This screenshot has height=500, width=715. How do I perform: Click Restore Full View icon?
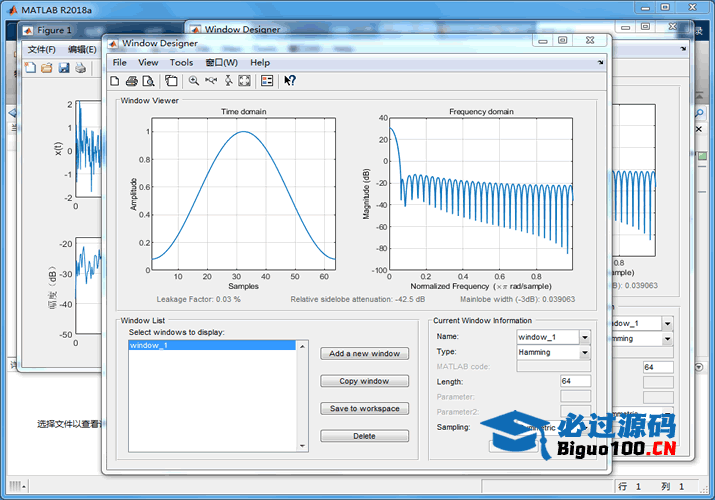[244, 81]
